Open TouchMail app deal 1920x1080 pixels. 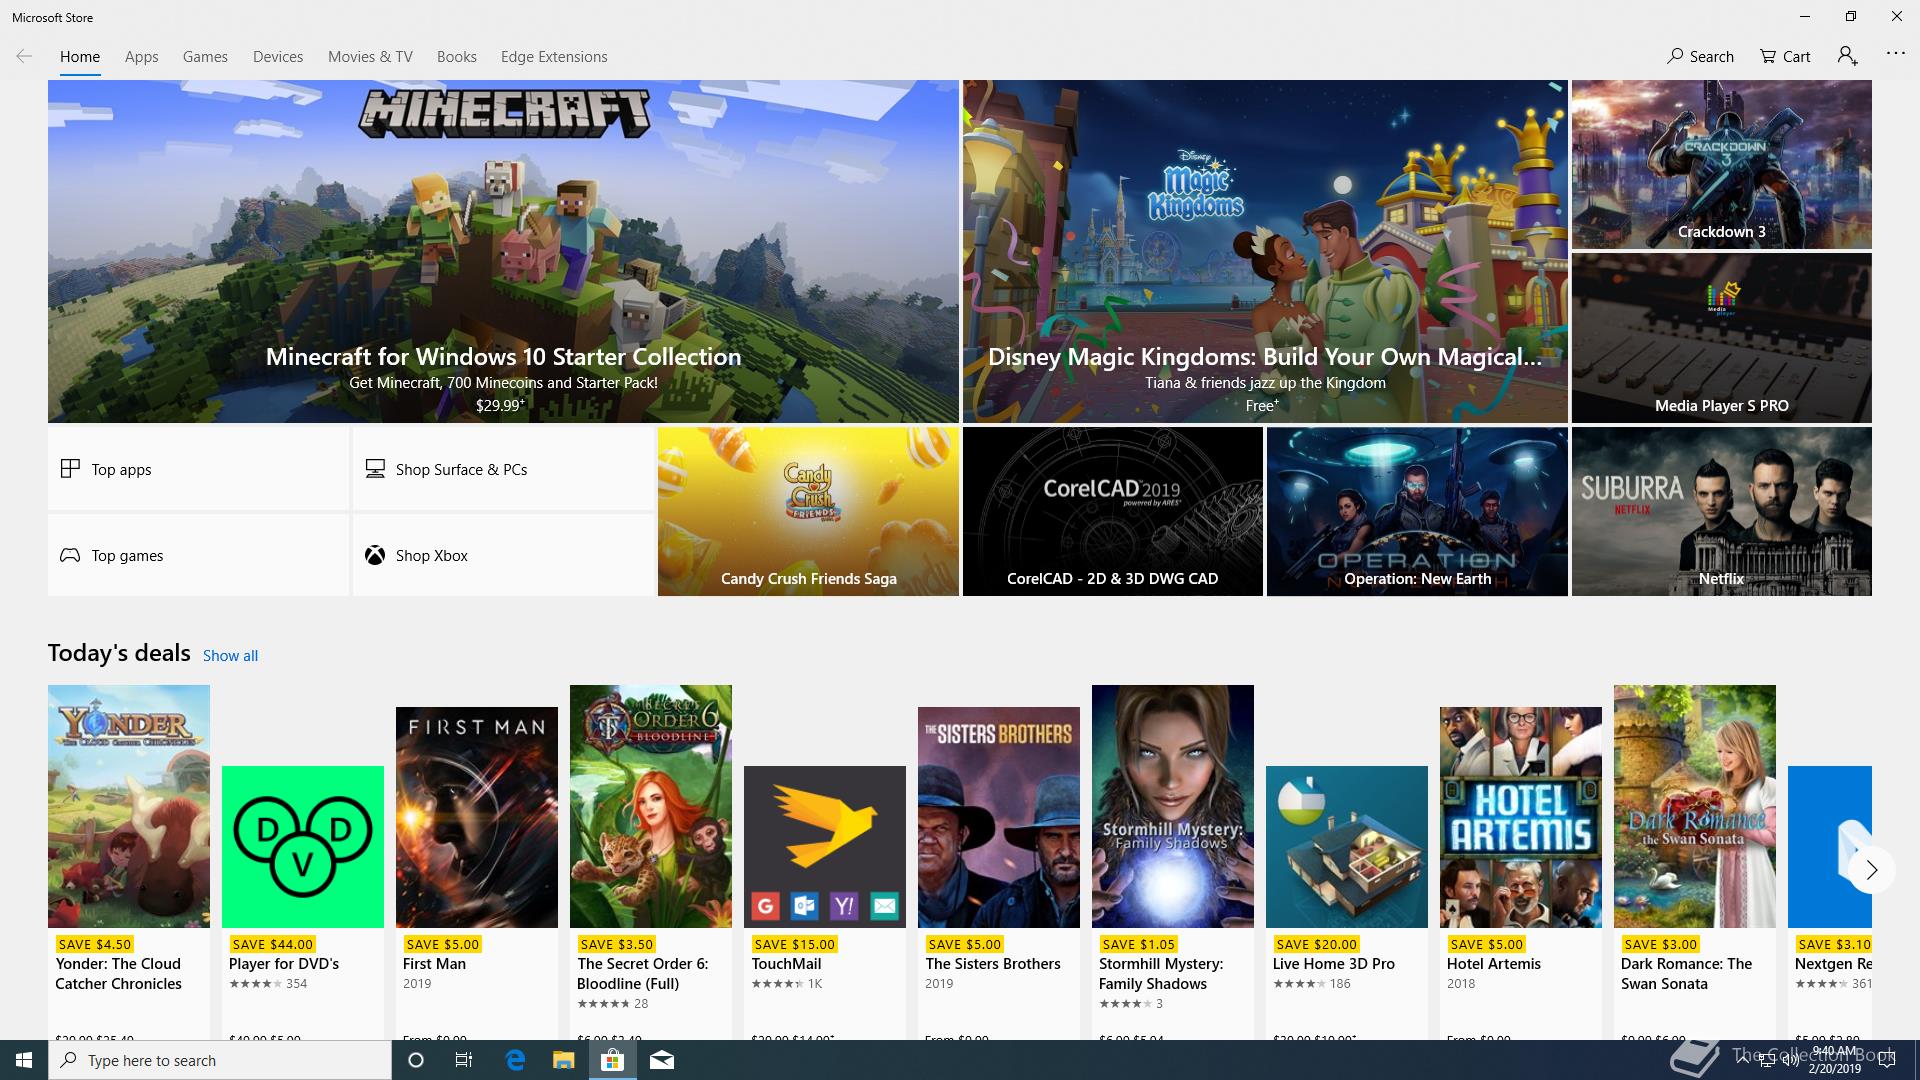(824, 847)
